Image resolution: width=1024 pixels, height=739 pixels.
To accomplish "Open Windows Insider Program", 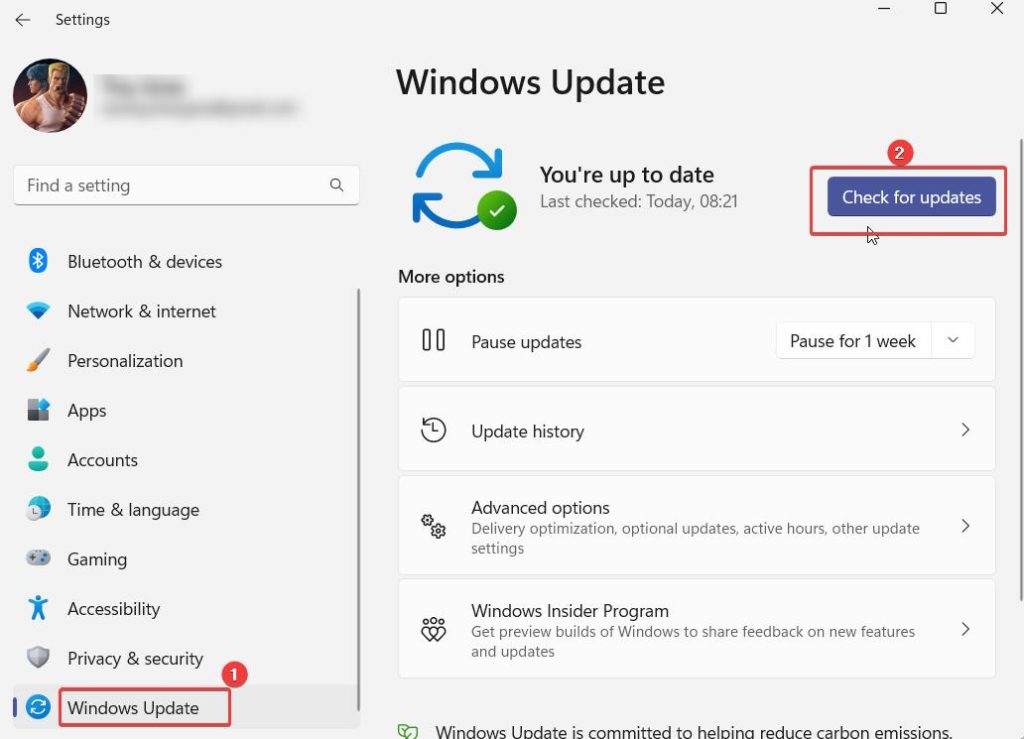I will point(696,629).
